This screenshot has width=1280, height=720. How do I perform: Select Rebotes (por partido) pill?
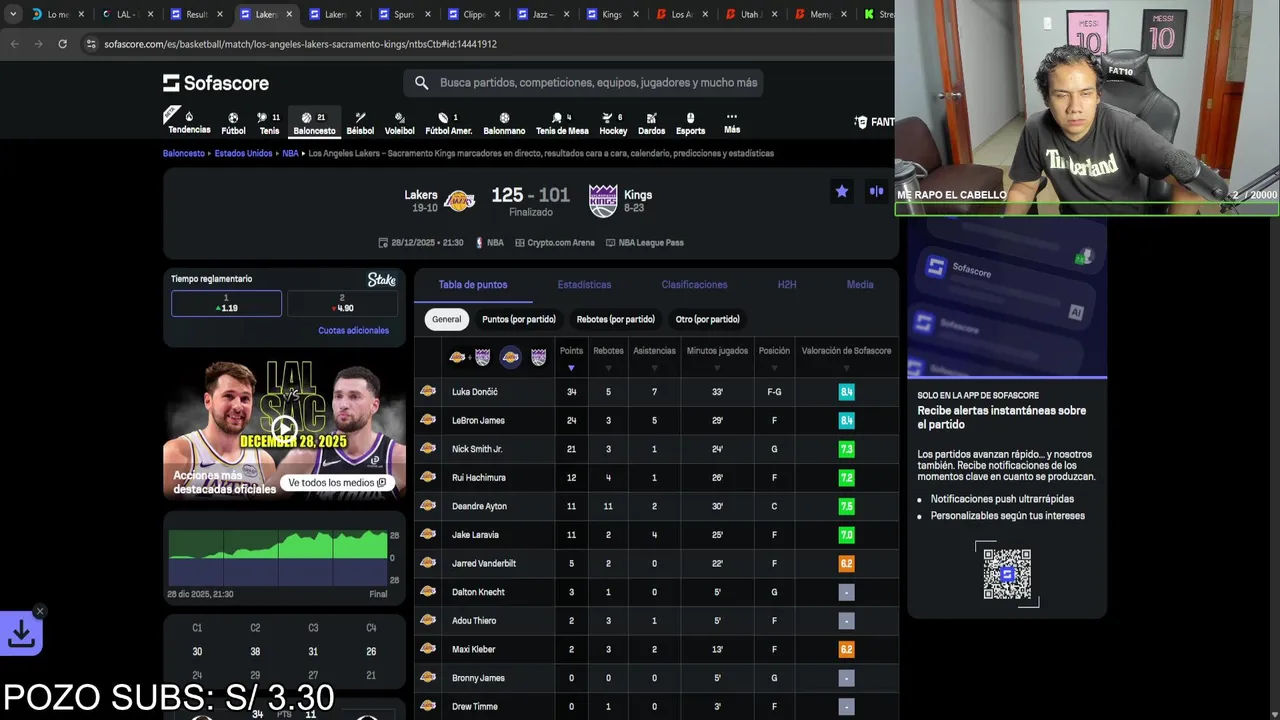coord(616,319)
